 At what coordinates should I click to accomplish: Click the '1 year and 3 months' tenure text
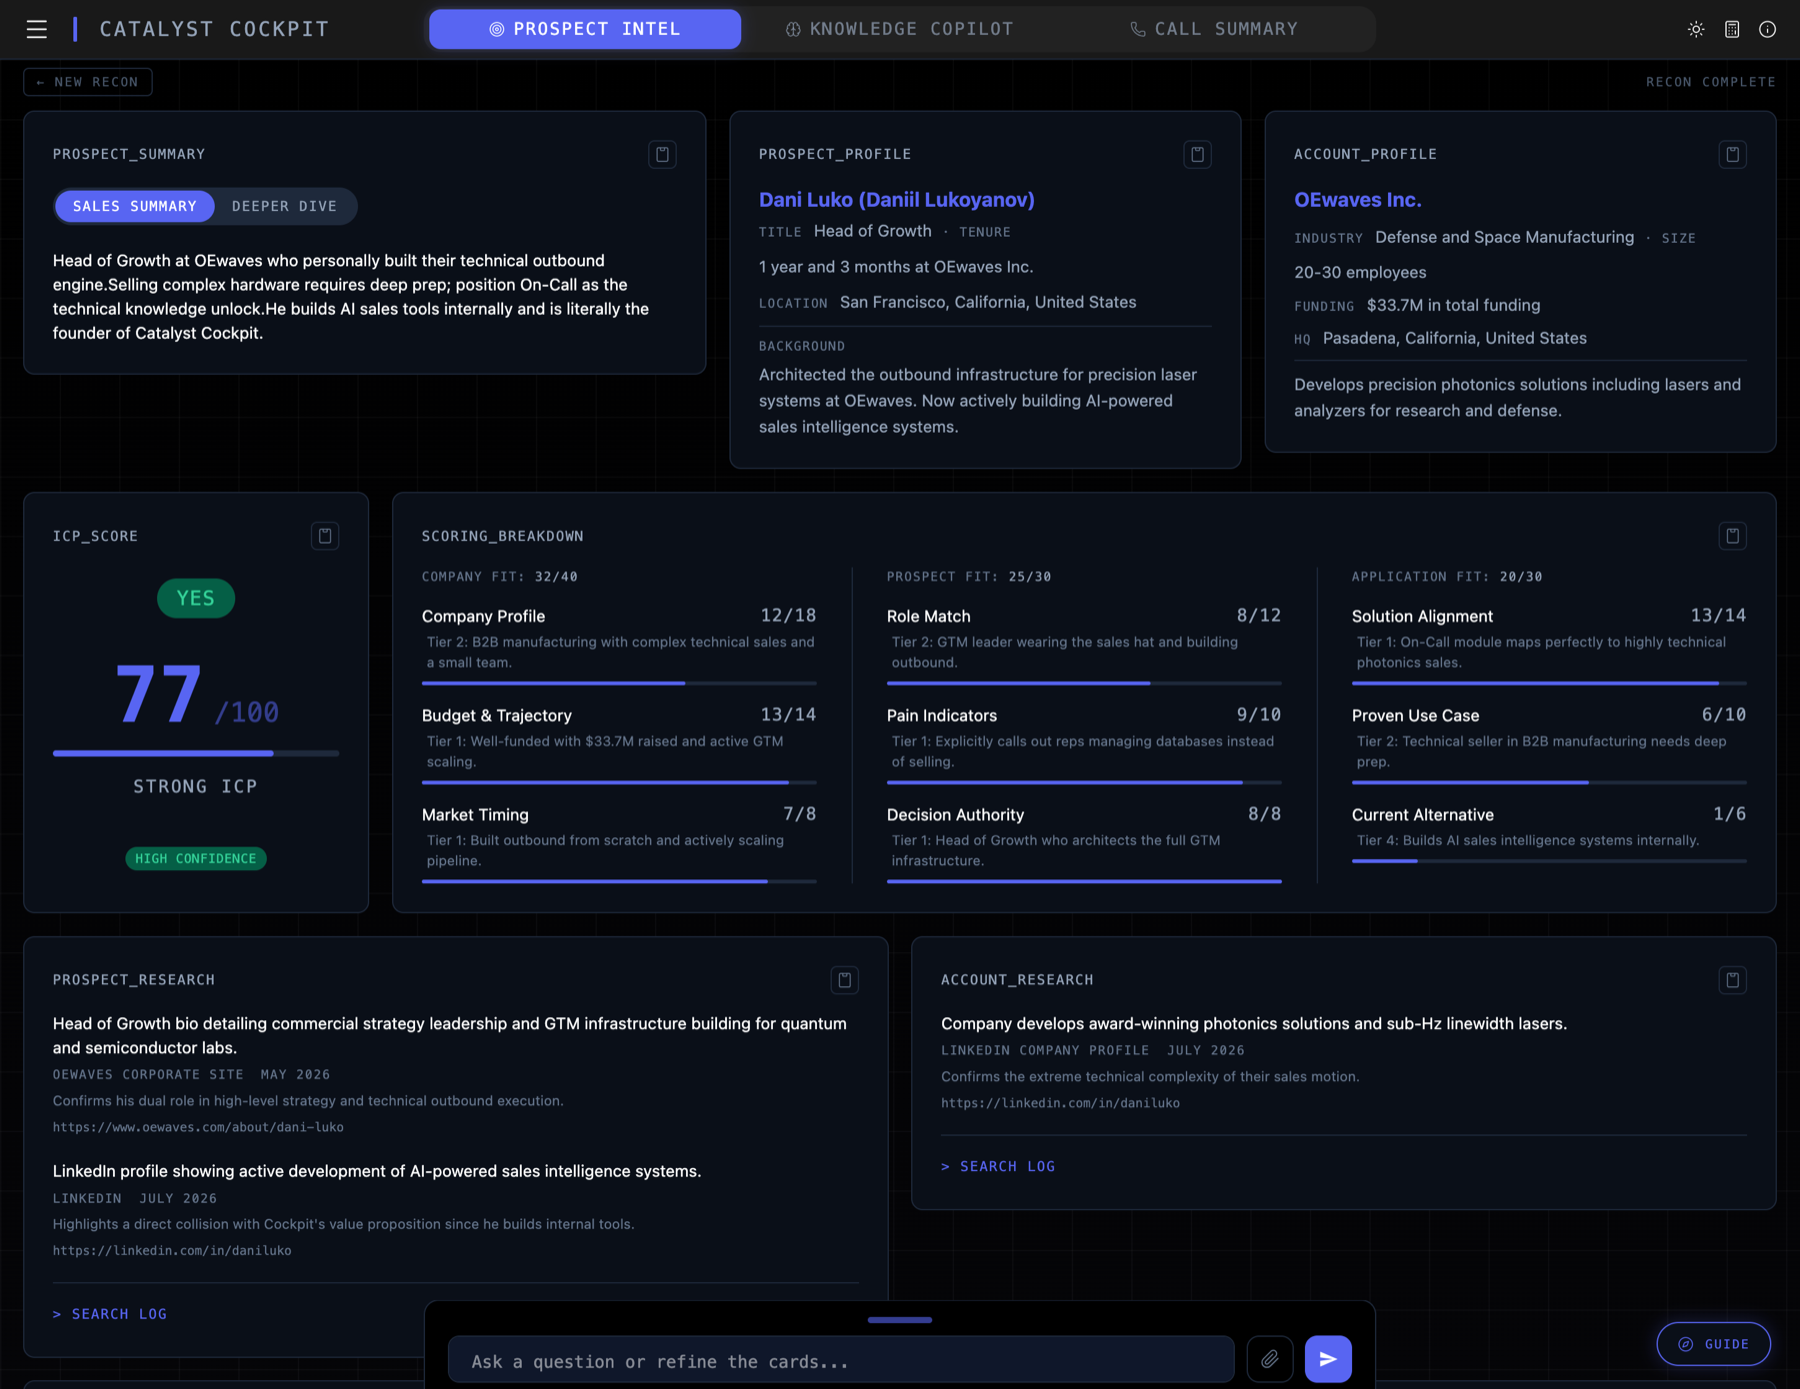pyautogui.click(x=896, y=267)
